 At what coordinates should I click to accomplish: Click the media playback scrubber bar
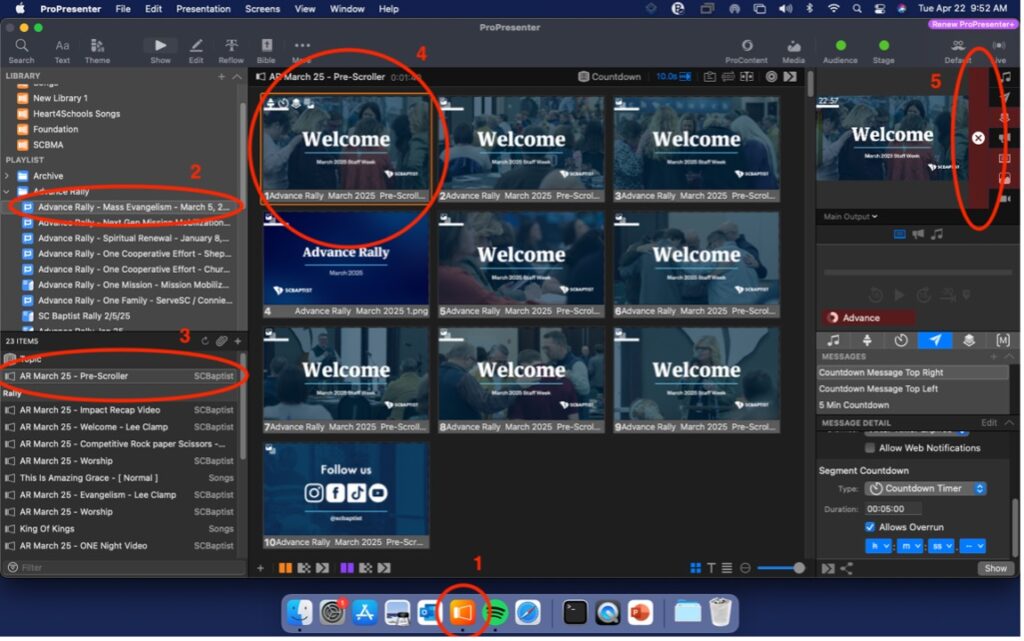tap(916, 272)
